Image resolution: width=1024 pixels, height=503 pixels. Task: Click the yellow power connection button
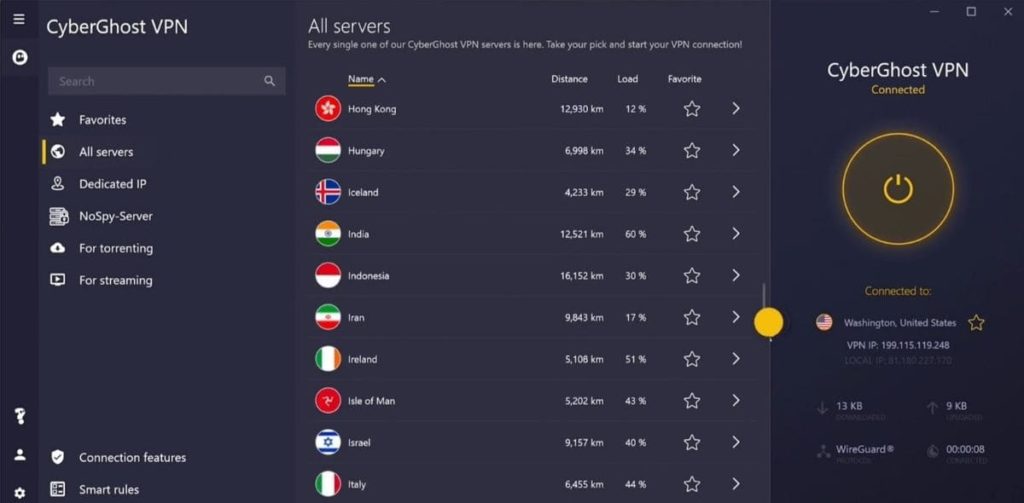(898, 189)
